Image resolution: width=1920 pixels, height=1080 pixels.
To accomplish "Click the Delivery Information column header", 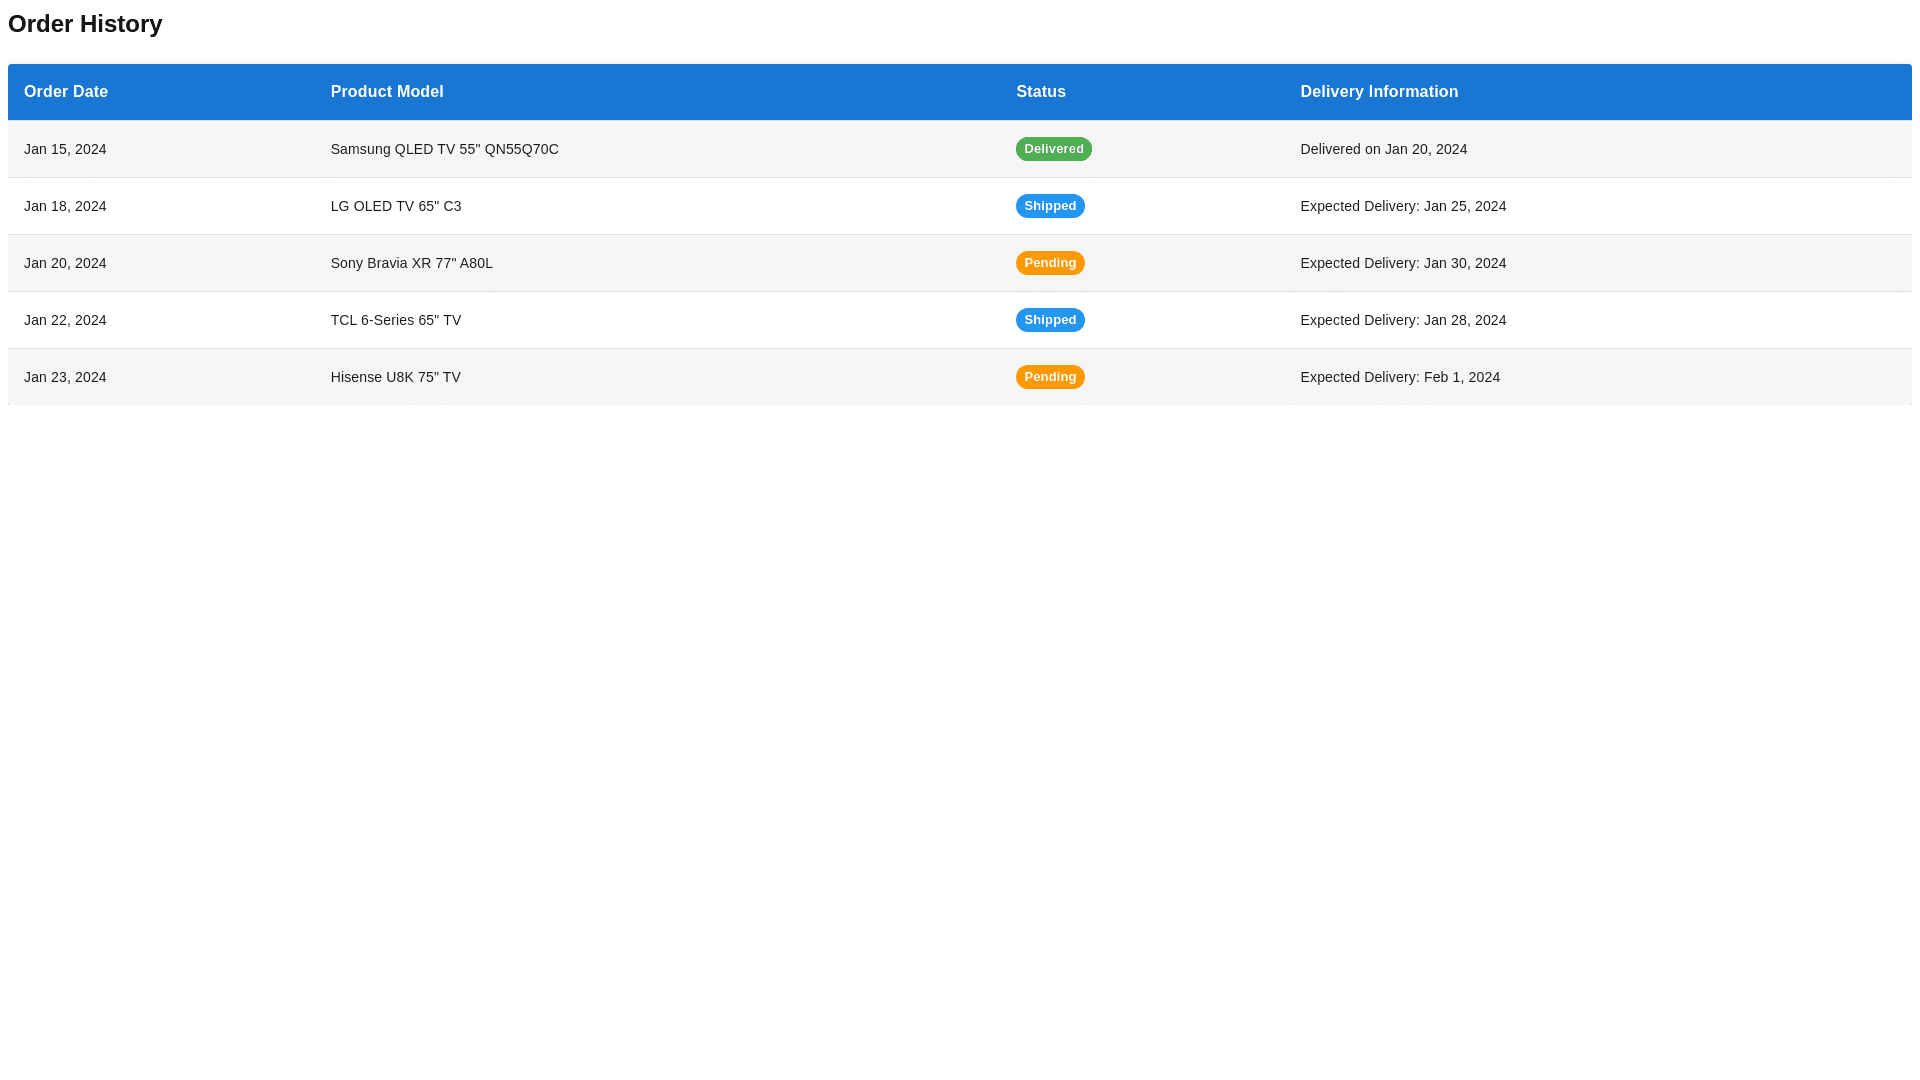I will [1378, 91].
